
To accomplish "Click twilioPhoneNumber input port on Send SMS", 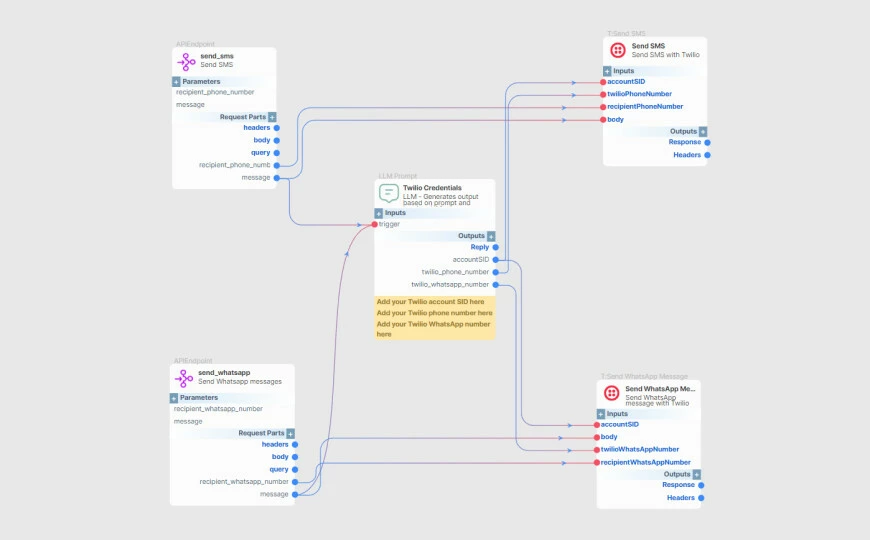I will [x=603, y=94].
